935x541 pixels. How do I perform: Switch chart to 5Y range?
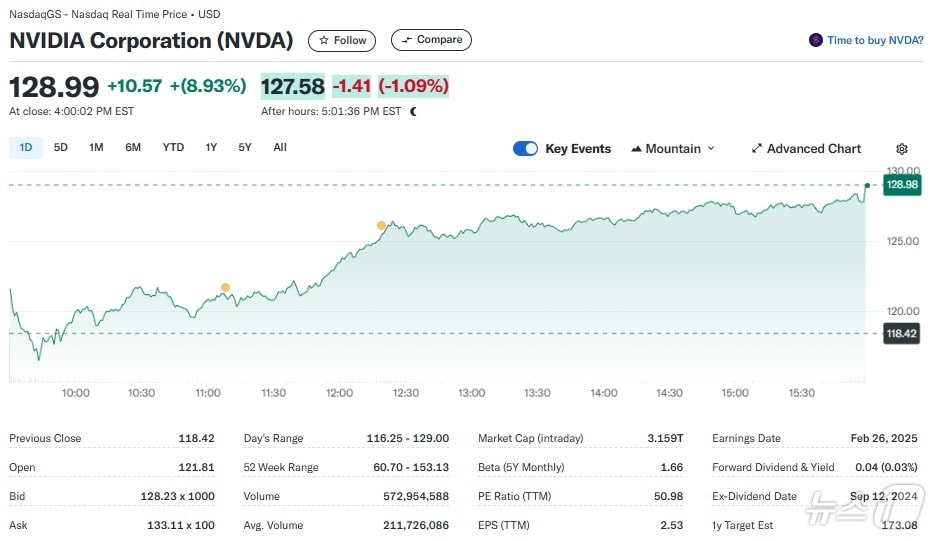(x=245, y=148)
